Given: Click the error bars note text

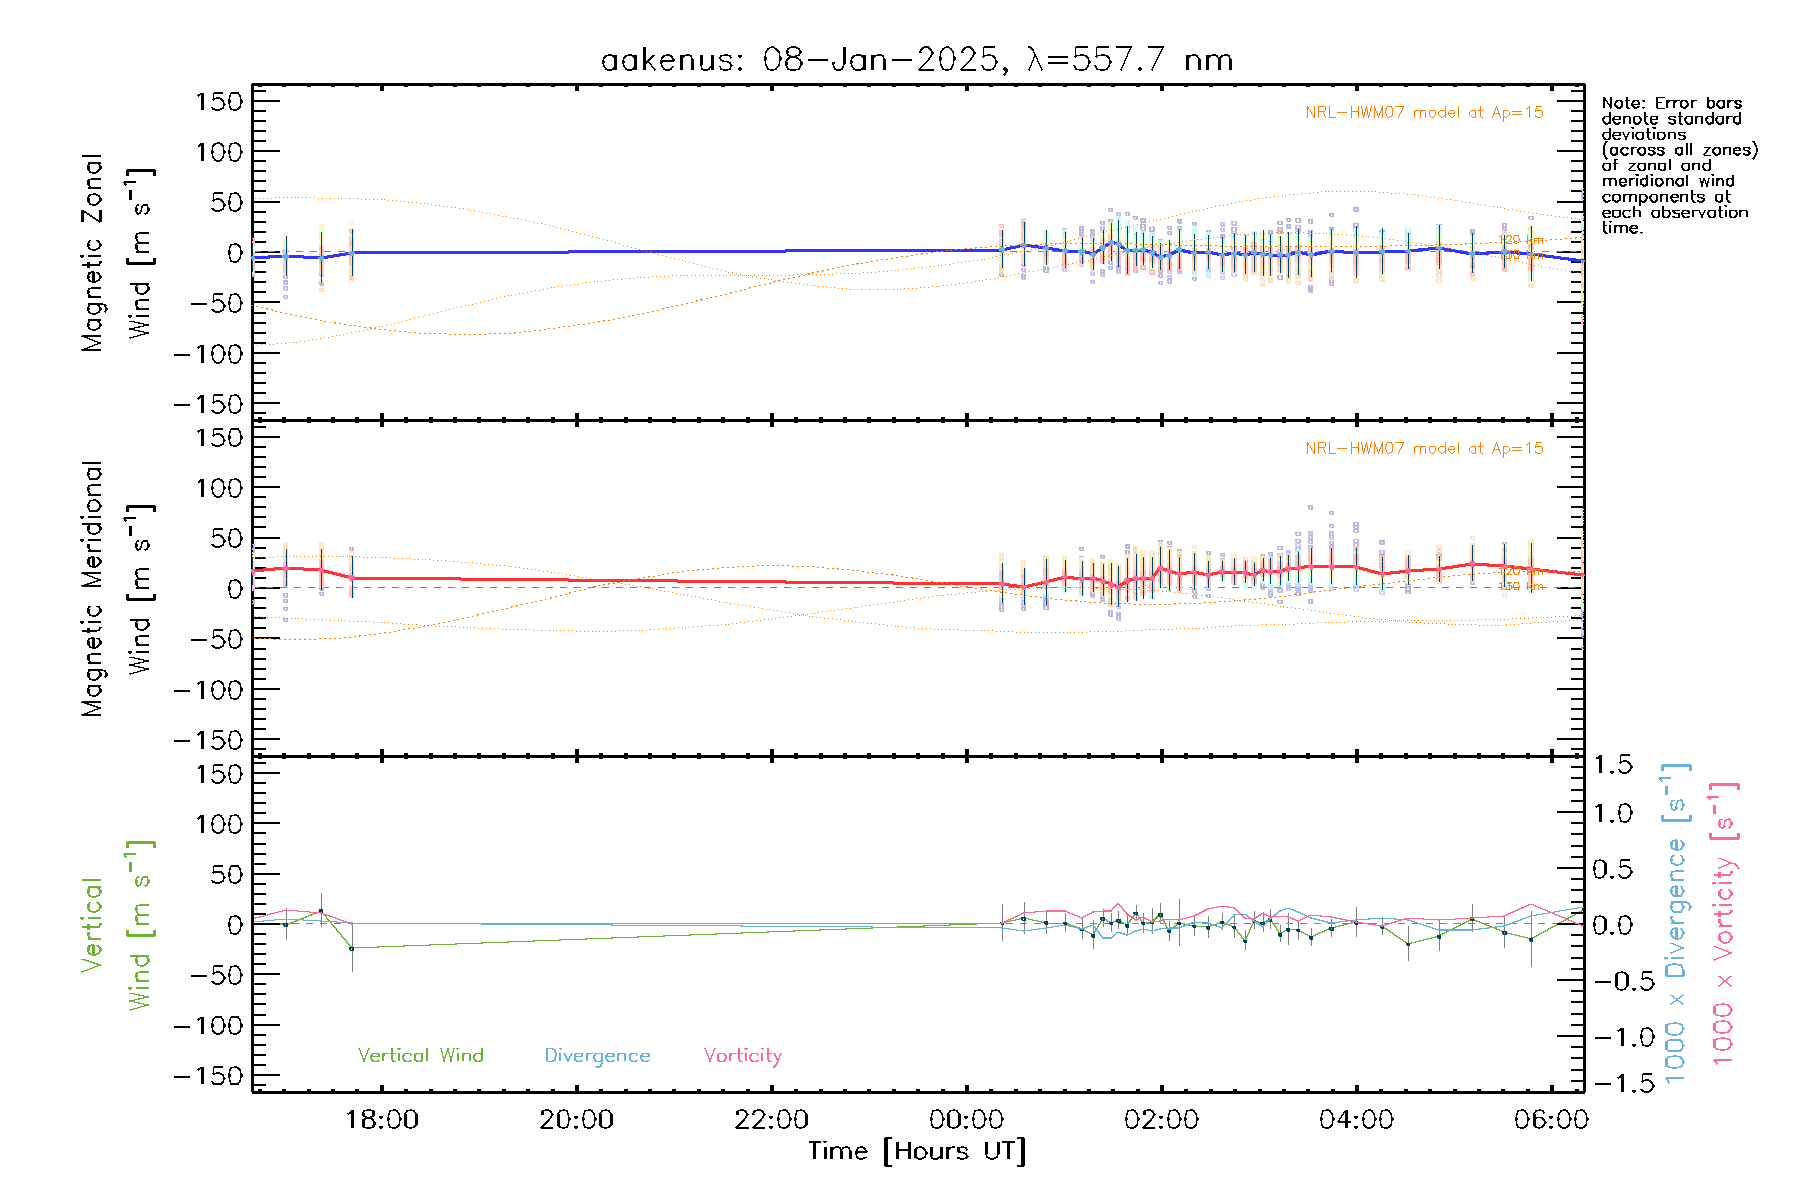Looking at the screenshot, I should (x=1678, y=165).
